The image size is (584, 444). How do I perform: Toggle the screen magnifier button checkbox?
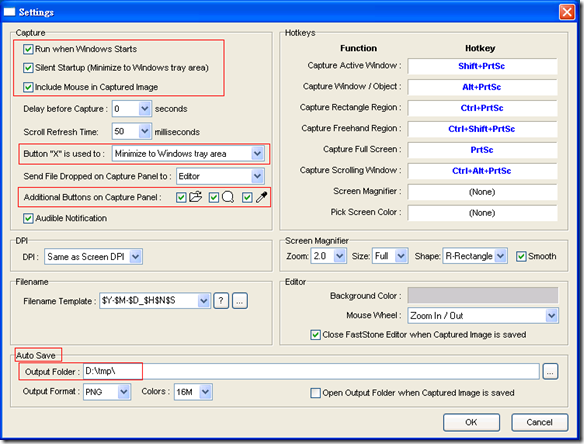(x=214, y=197)
